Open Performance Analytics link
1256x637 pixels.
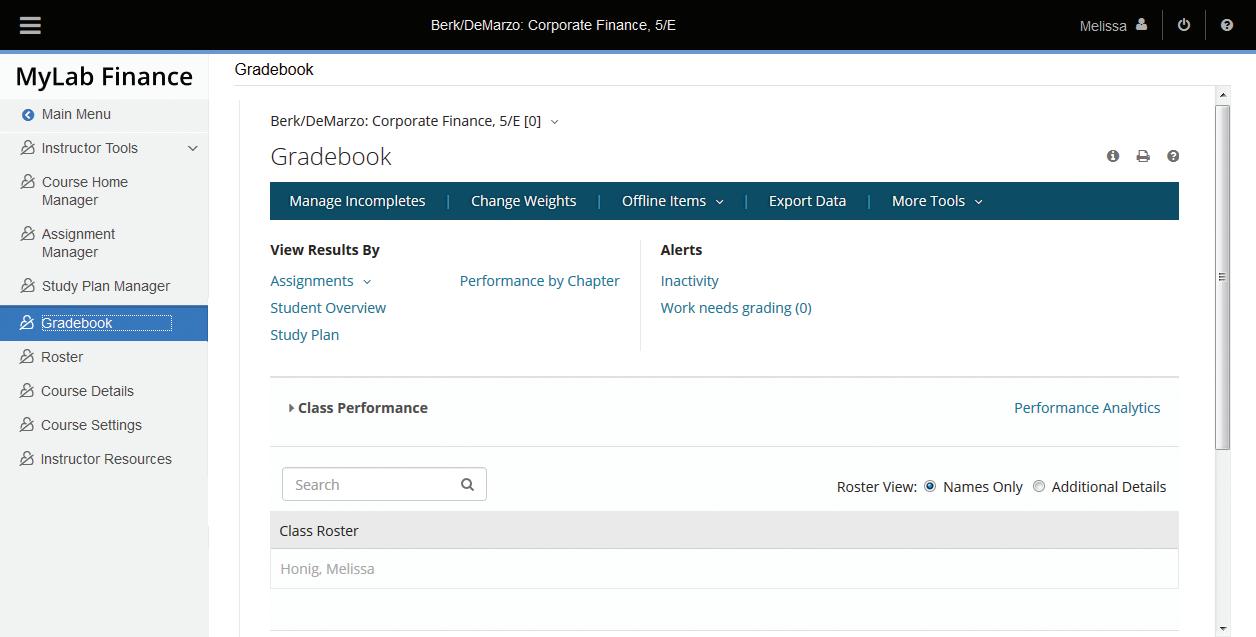1087,408
